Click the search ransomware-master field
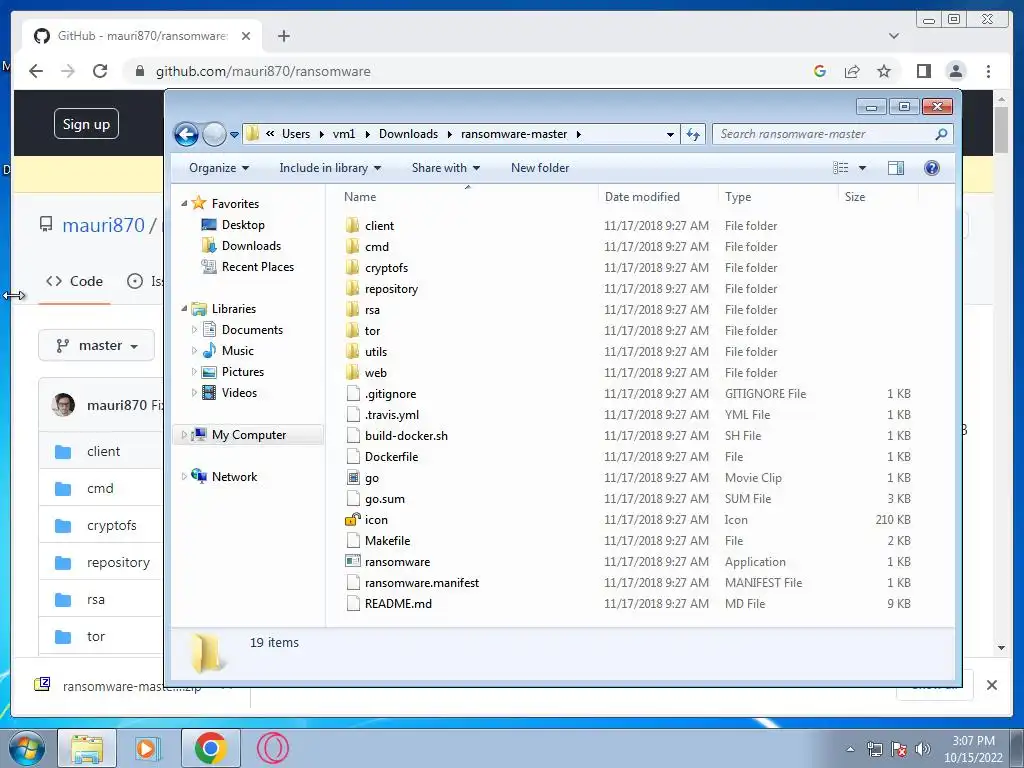 pyautogui.click(x=832, y=135)
